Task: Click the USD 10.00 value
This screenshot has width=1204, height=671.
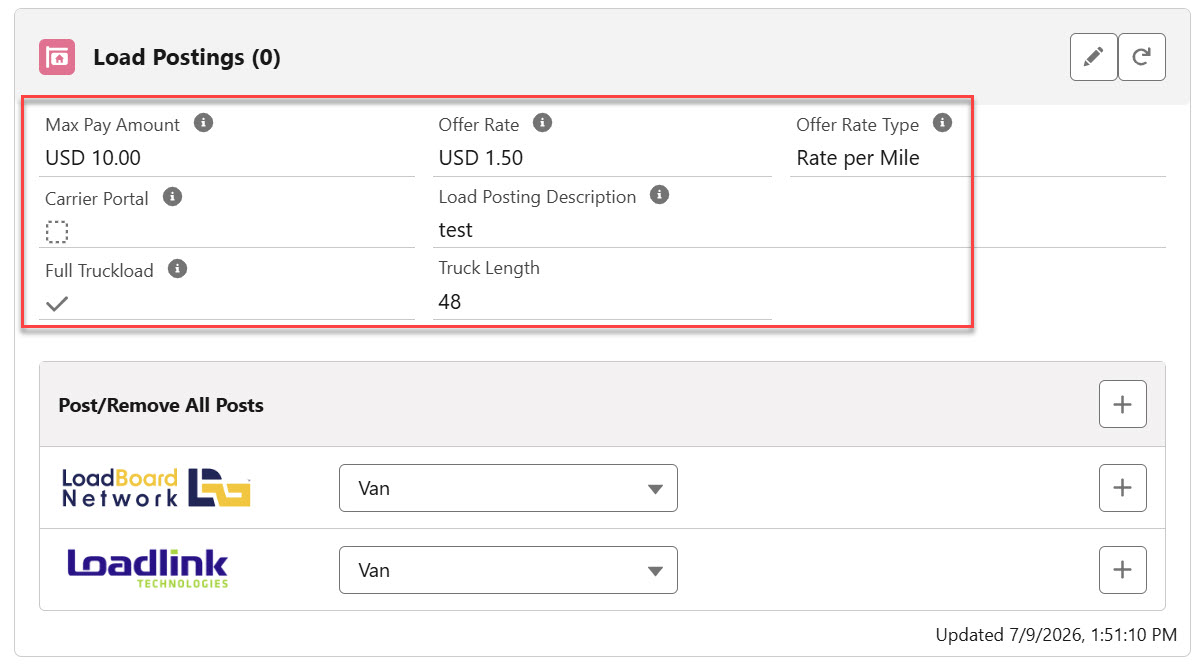Action: coord(93,158)
